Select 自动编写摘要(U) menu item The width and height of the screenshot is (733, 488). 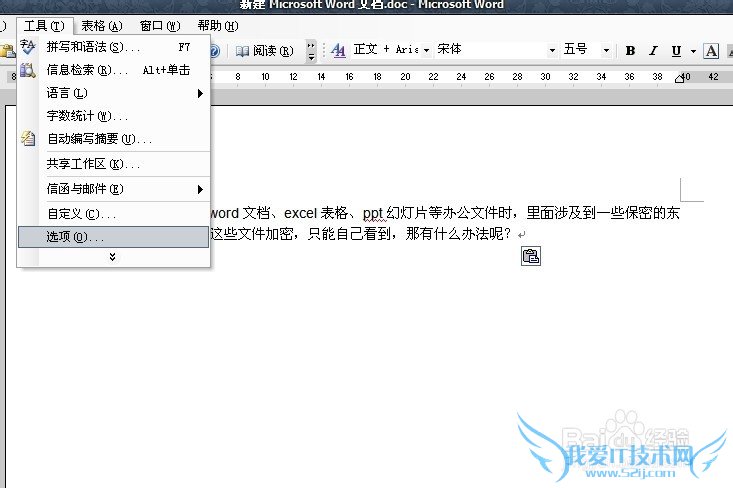pos(113,139)
